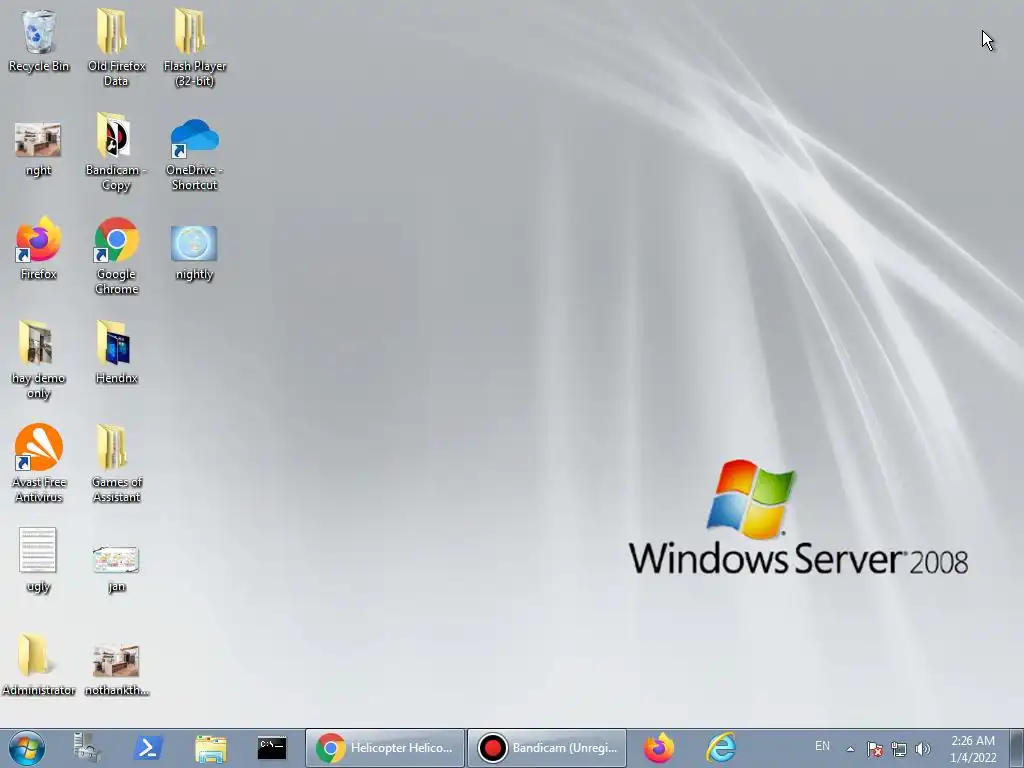Select the Old Firefox Data folder

point(116,47)
